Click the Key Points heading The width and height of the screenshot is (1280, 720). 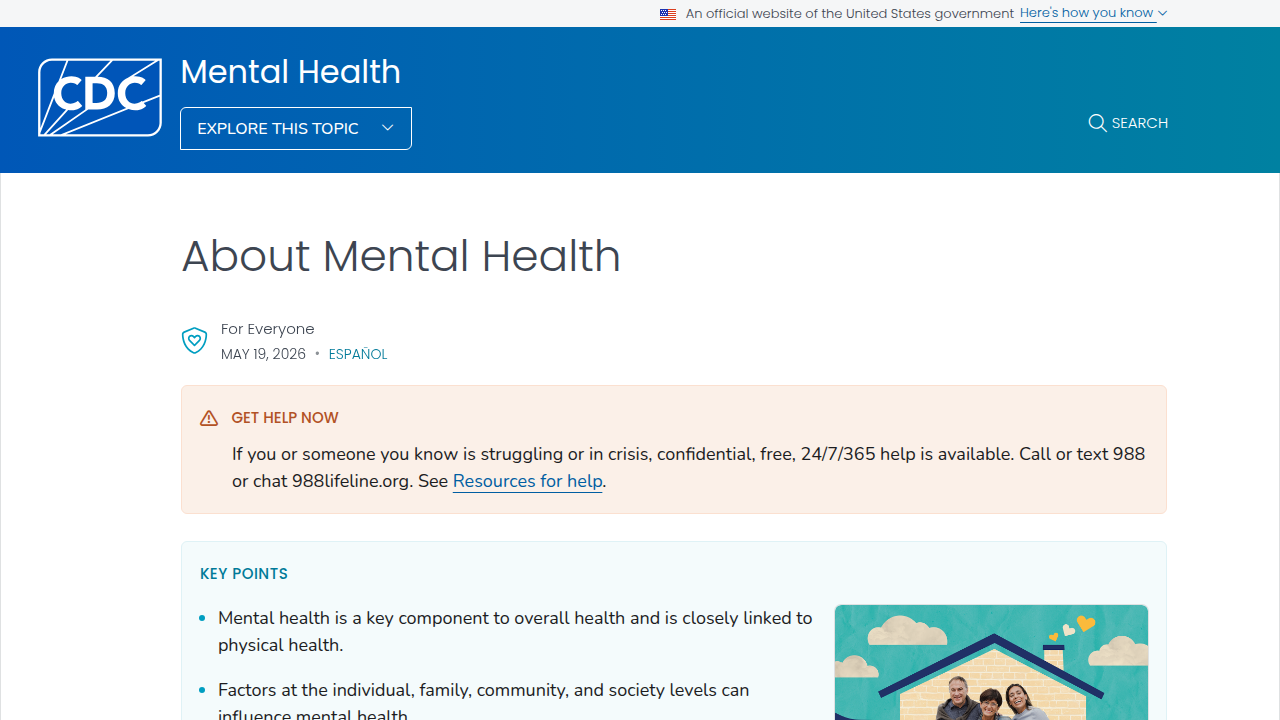point(244,574)
